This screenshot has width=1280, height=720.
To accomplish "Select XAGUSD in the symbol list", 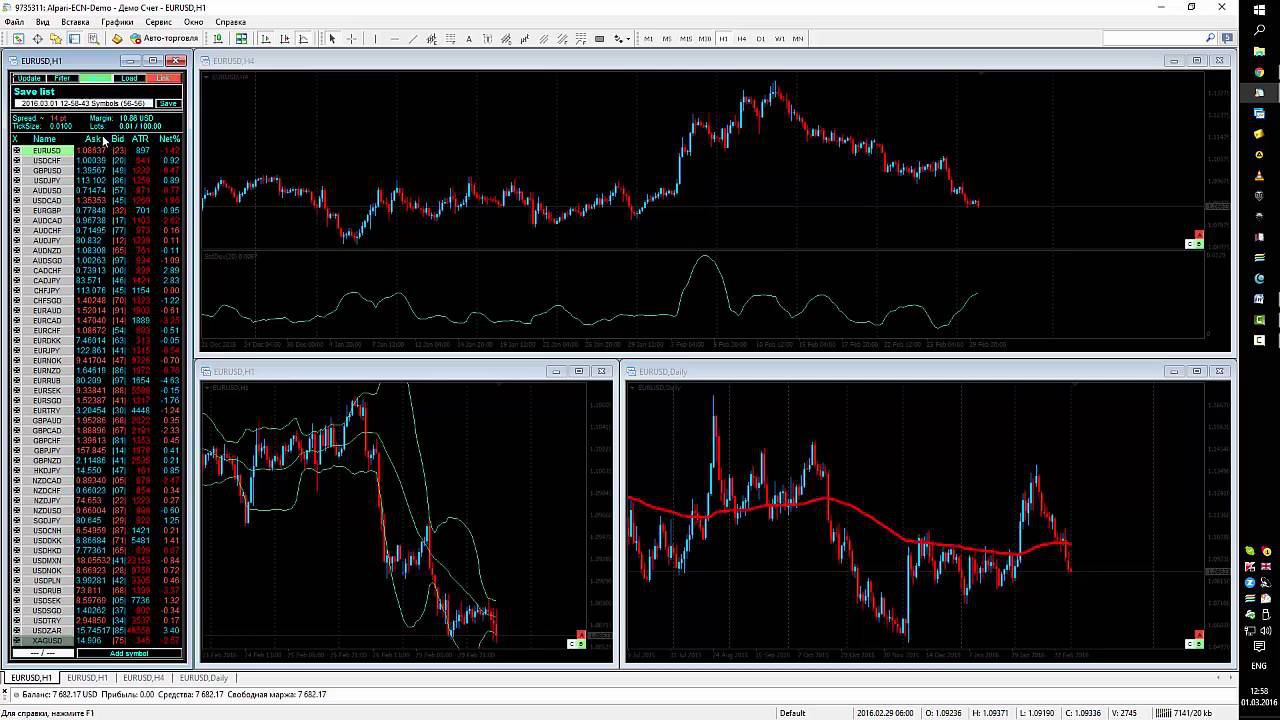I will (46, 641).
